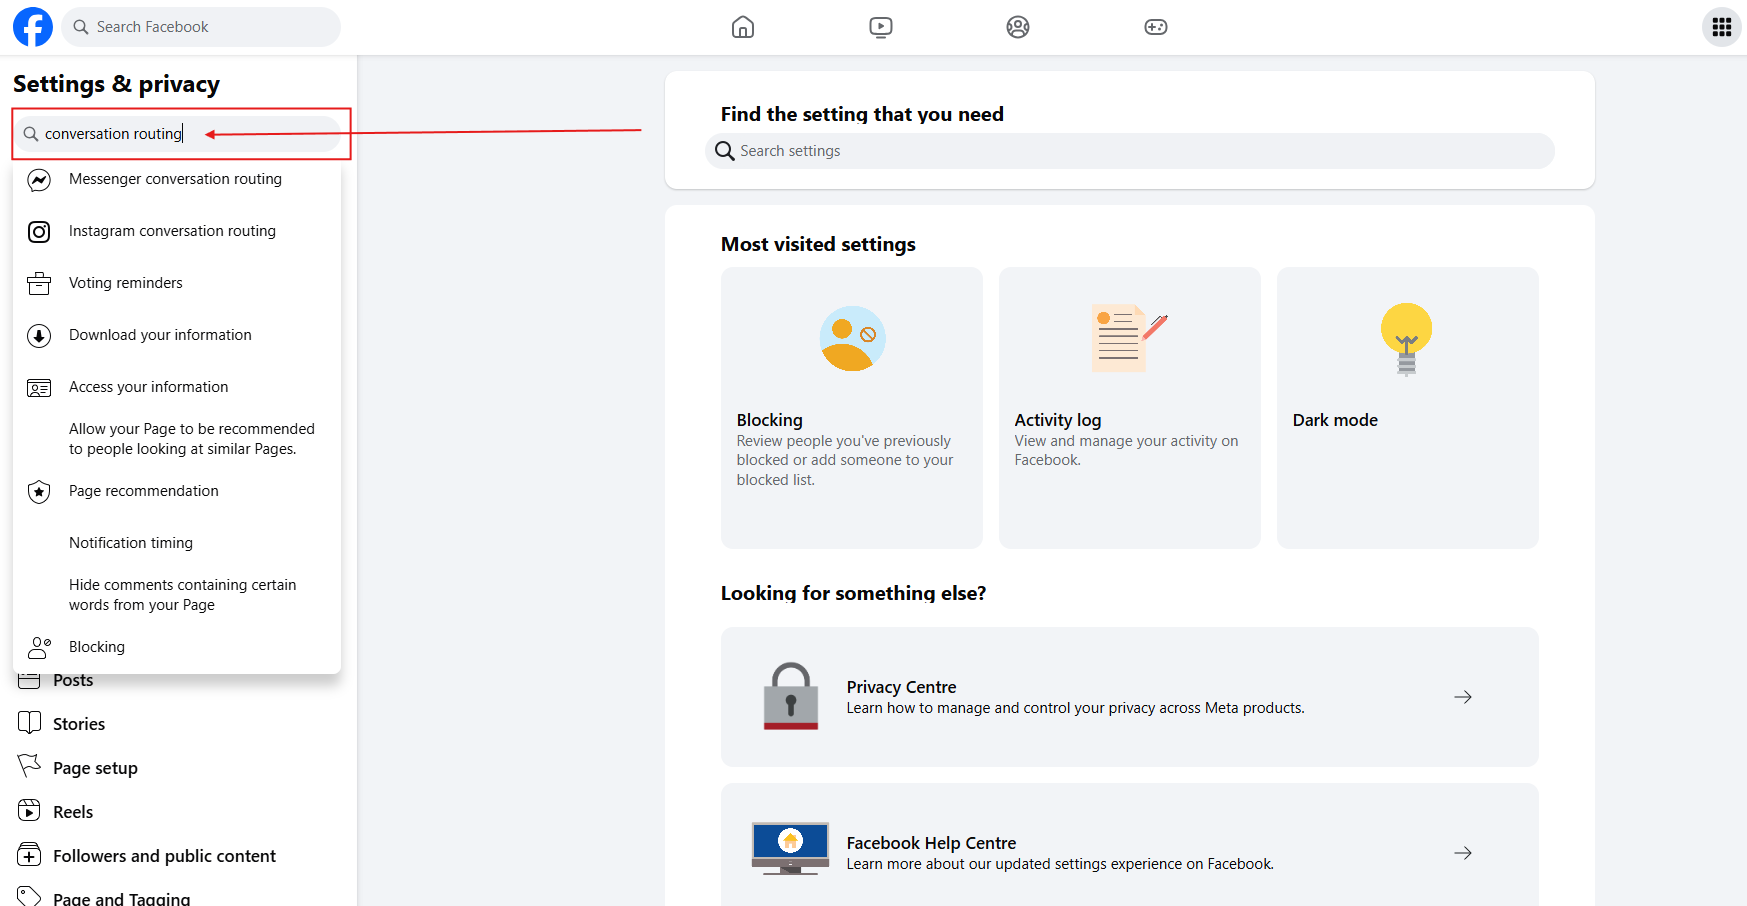Open Followers and public content settings
The image size is (1747, 906).
pyautogui.click(x=164, y=856)
